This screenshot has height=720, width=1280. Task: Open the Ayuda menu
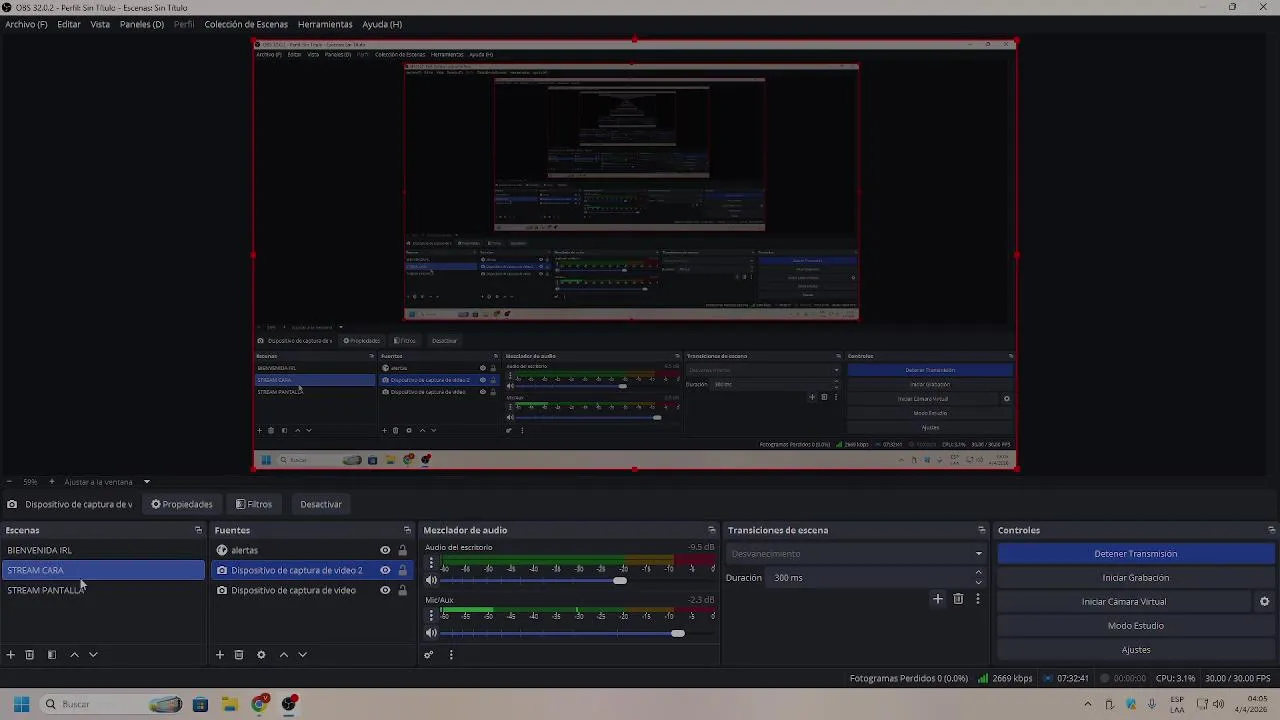click(x=382, y=24)
